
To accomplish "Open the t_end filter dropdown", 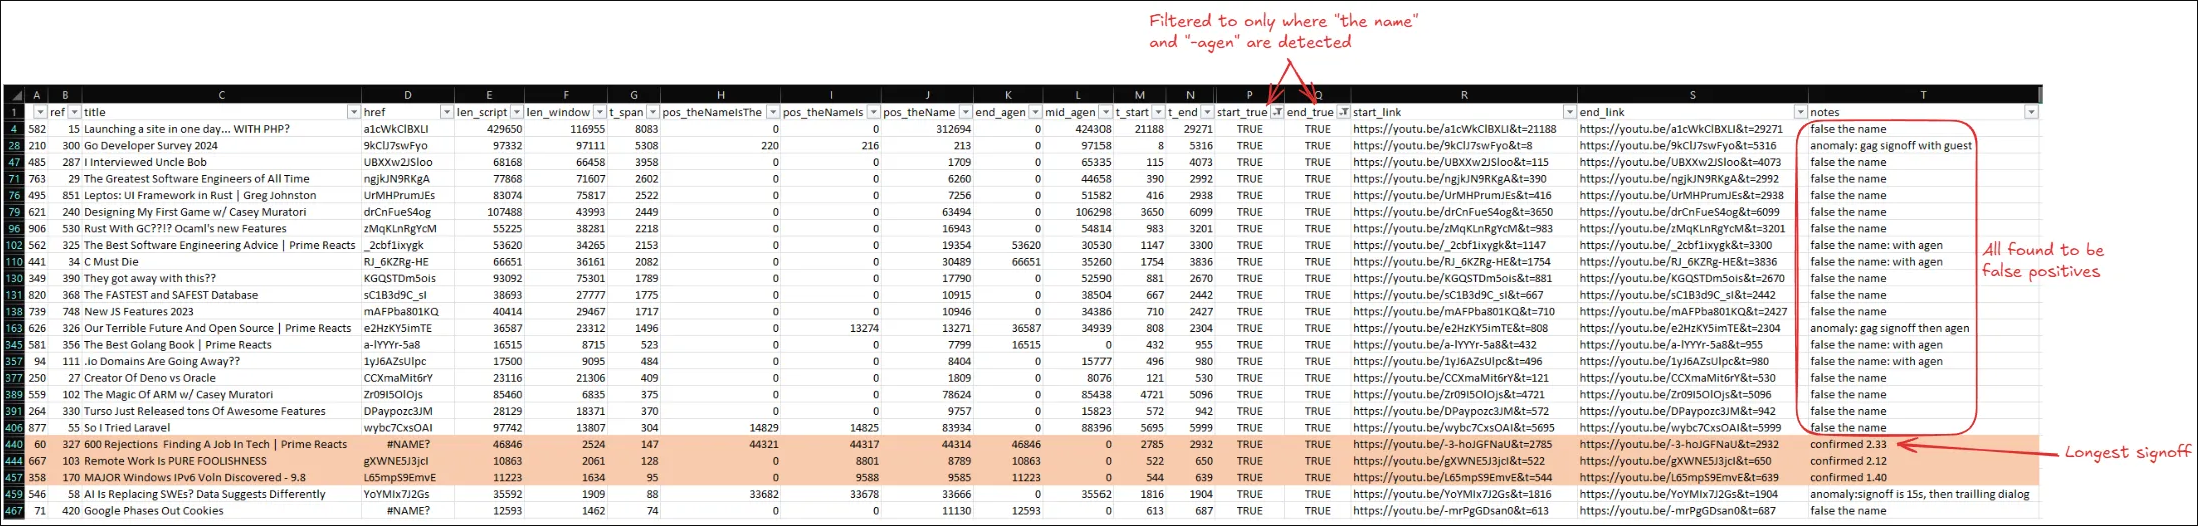I will tap(1207, 112).
